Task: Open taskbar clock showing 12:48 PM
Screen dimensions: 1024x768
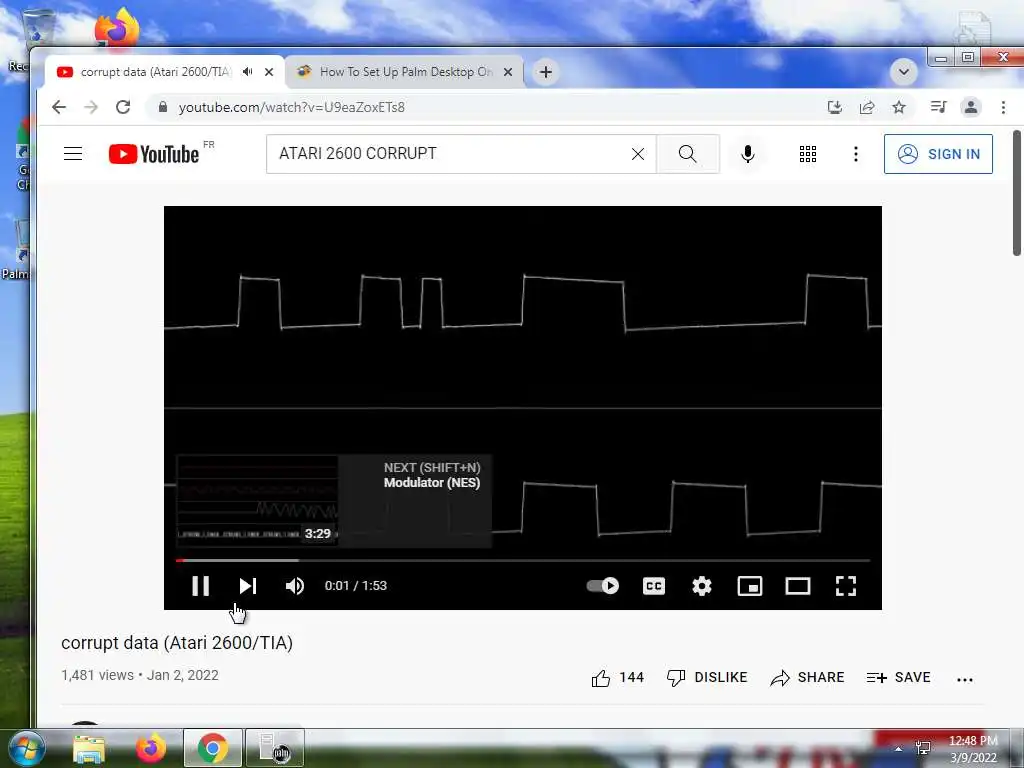Action: tap(972, 749)
